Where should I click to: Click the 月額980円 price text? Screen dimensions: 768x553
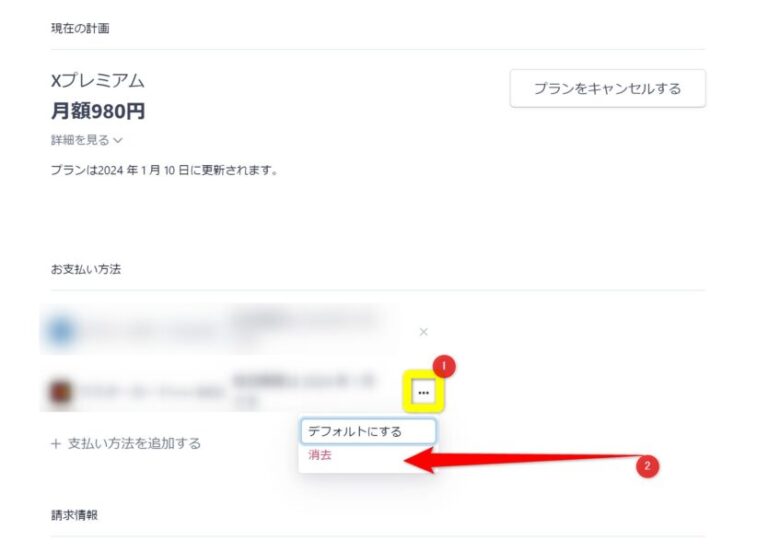click(98, 111)
